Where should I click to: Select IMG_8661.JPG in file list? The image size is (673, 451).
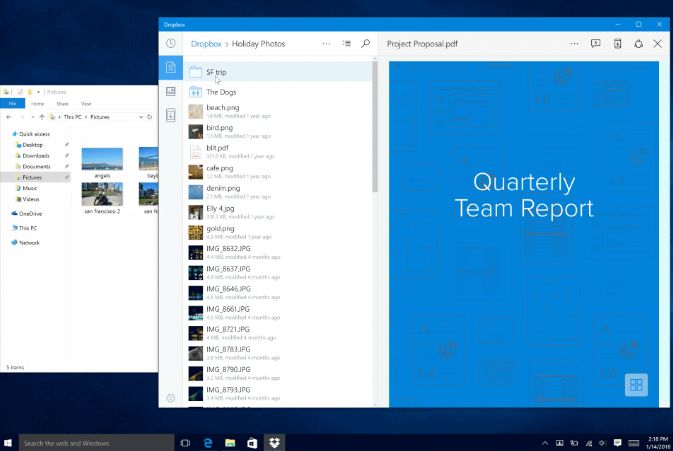(x=278, y=313)
